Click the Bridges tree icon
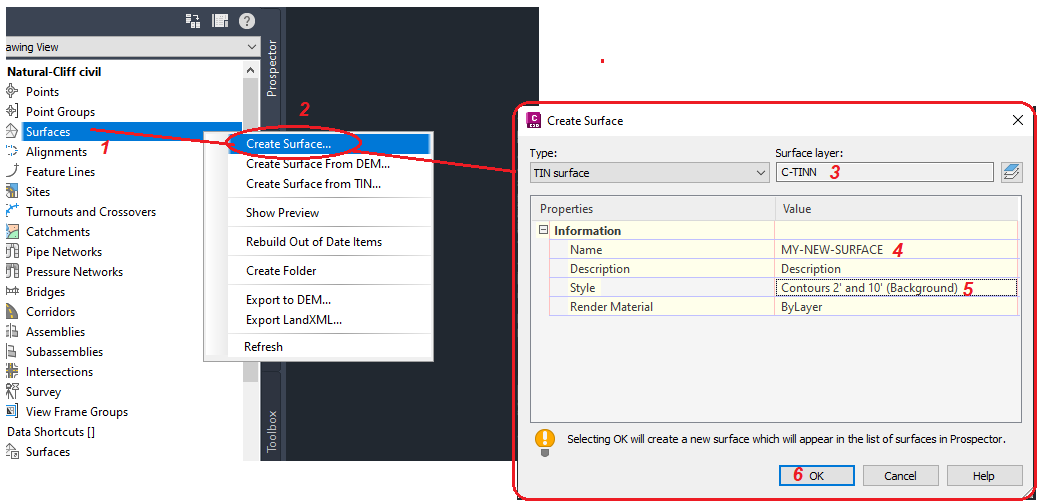The width and height of the screenshot is (1042, 504). pyautogui.click(x=12, y=291)
